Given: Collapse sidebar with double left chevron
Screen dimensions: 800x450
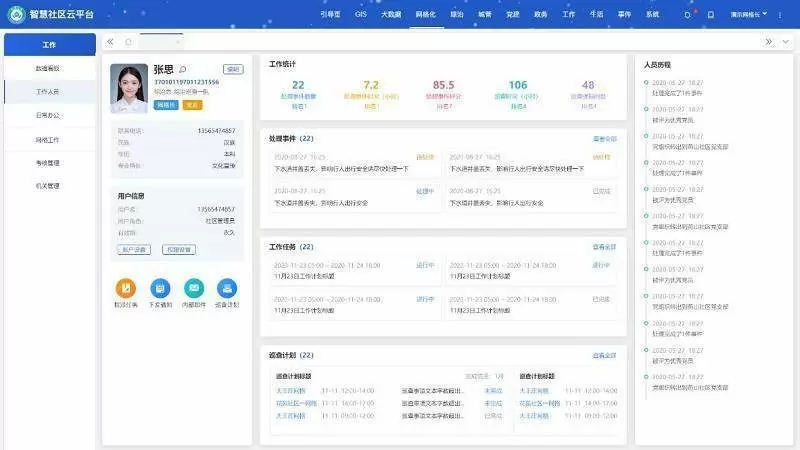Looking at the screenshot, I should [109, 42].
